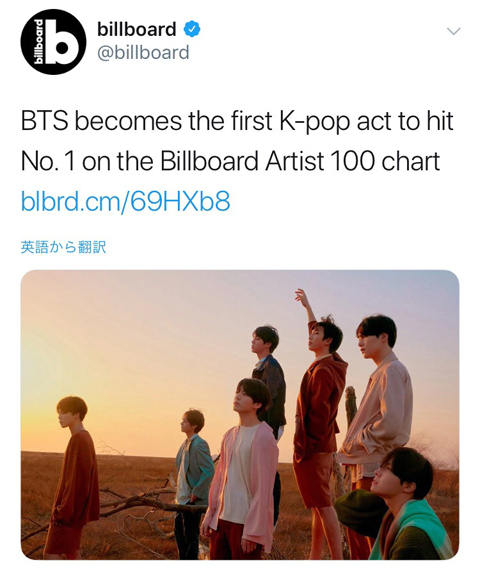Expand the tweet options chevron
The image size is (480, 570).
coord(453,31)
